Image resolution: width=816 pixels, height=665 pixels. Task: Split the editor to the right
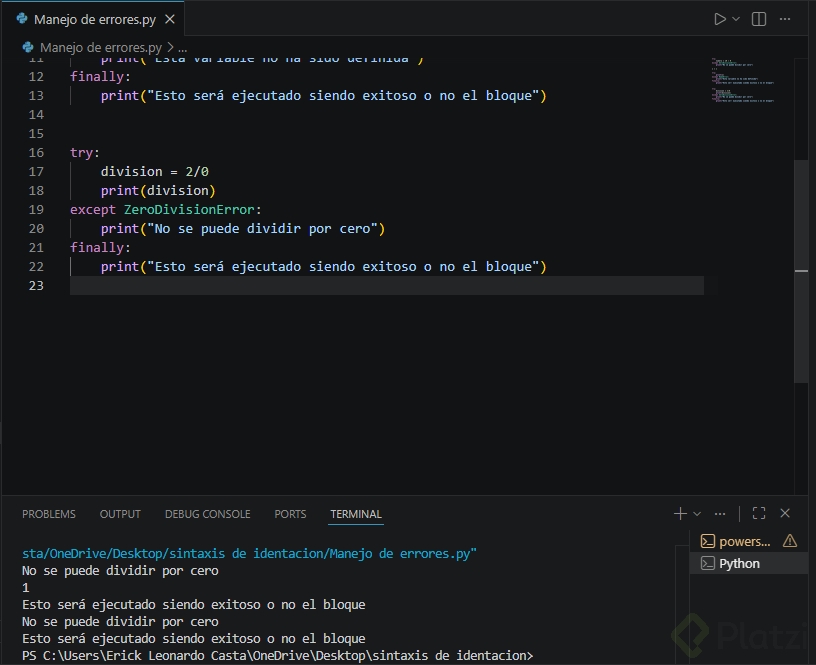coord(759,19)
